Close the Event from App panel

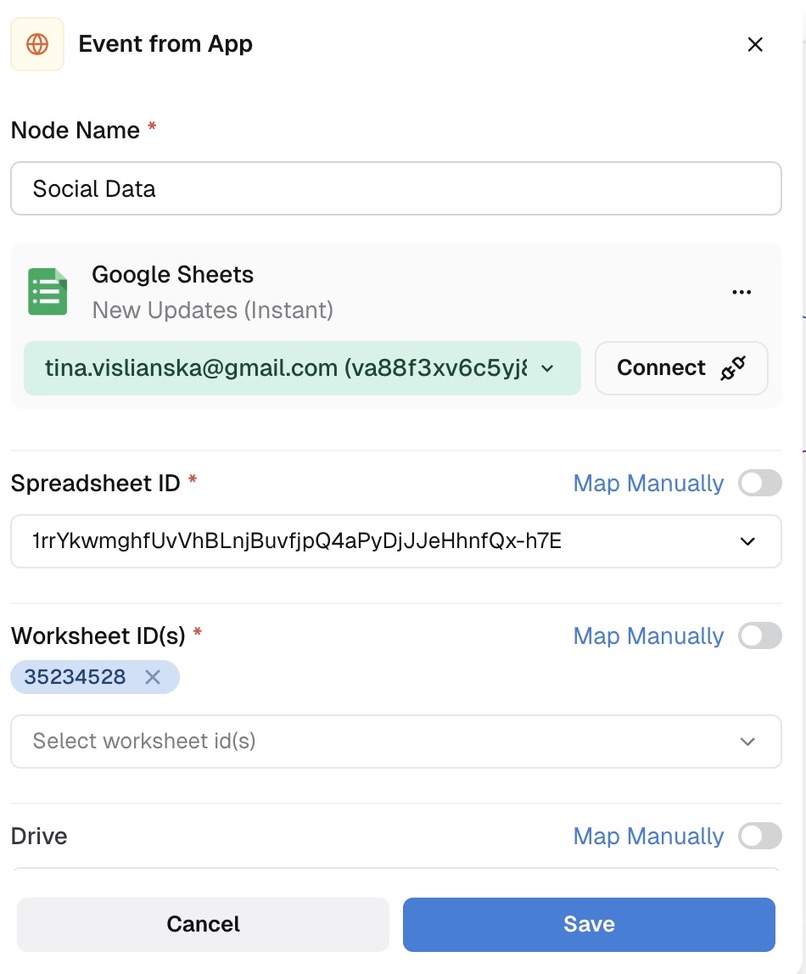755,44
